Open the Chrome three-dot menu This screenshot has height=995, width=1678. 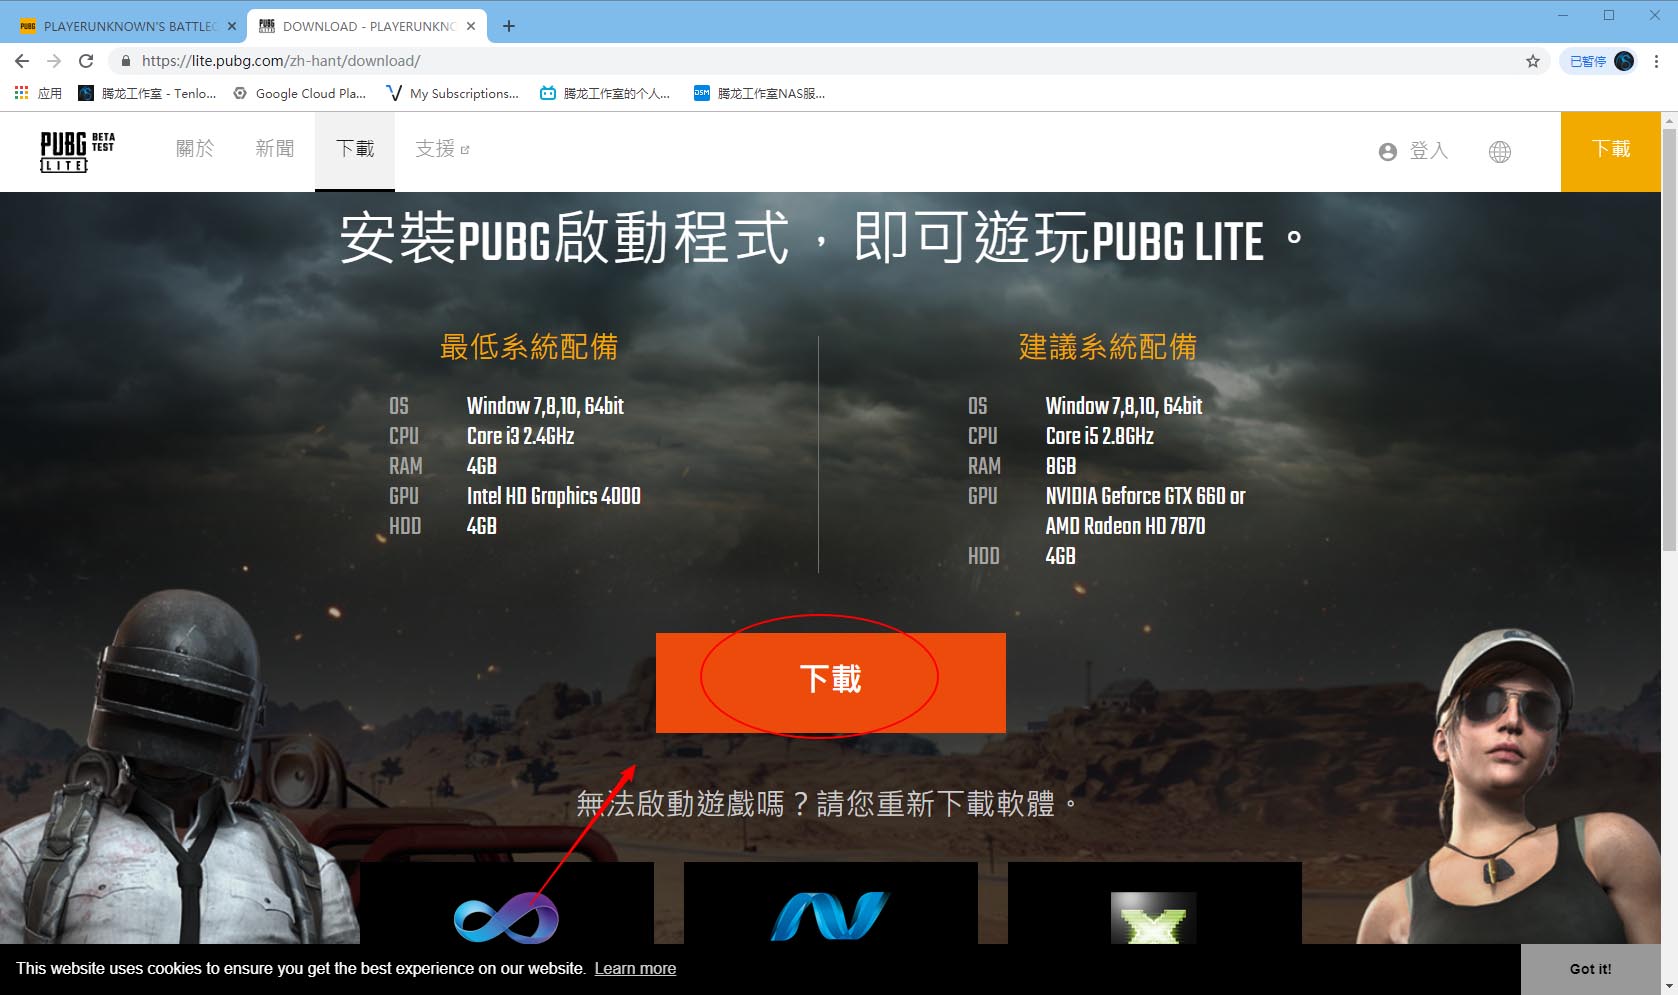[x=1656, y=61]
